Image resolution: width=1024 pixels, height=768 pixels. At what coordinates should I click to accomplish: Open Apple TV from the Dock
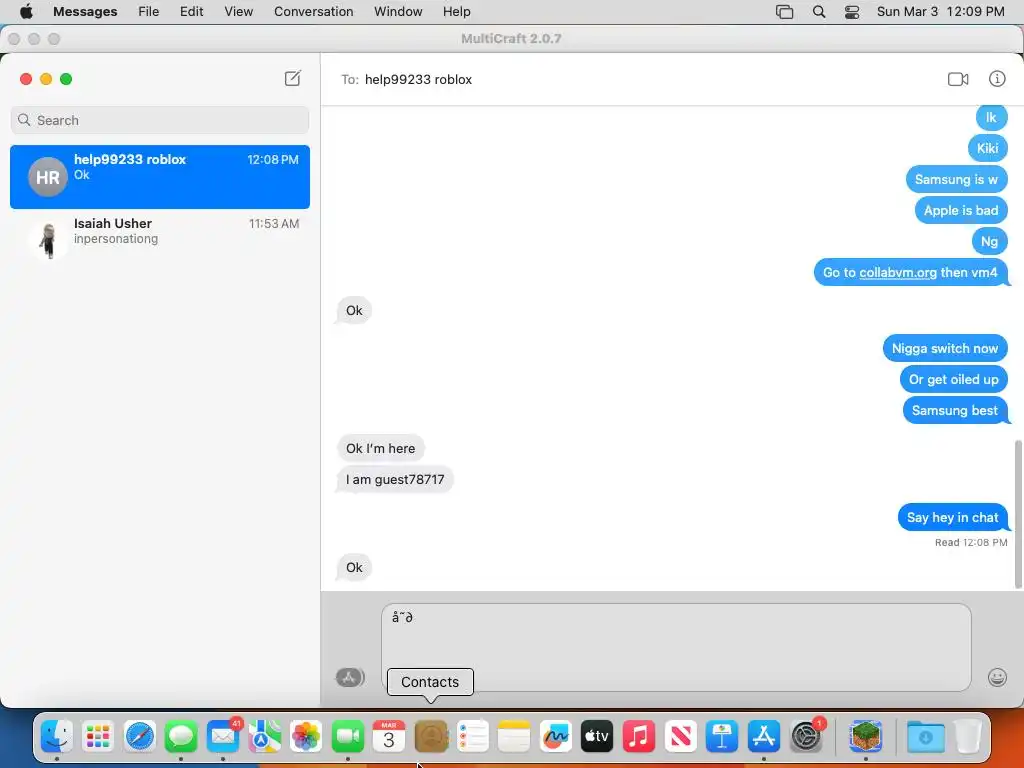[597, 737]
